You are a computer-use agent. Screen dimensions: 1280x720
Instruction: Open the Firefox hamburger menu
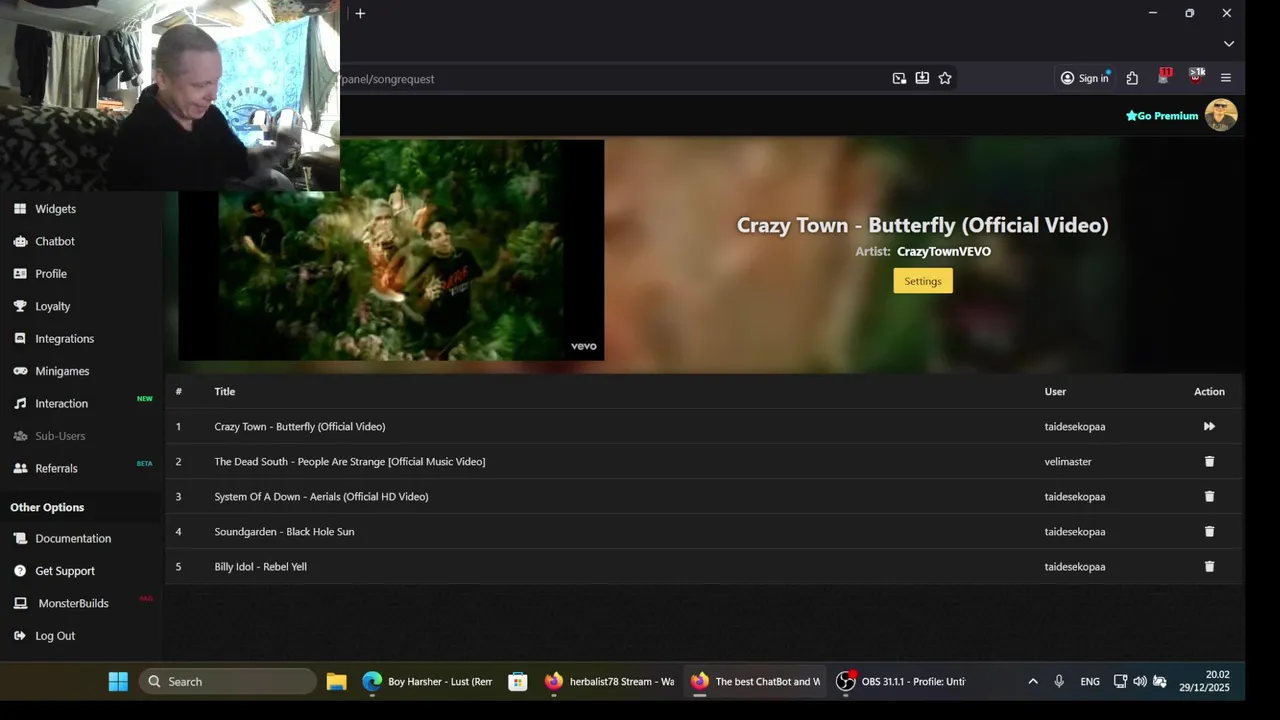[1226, 78]
